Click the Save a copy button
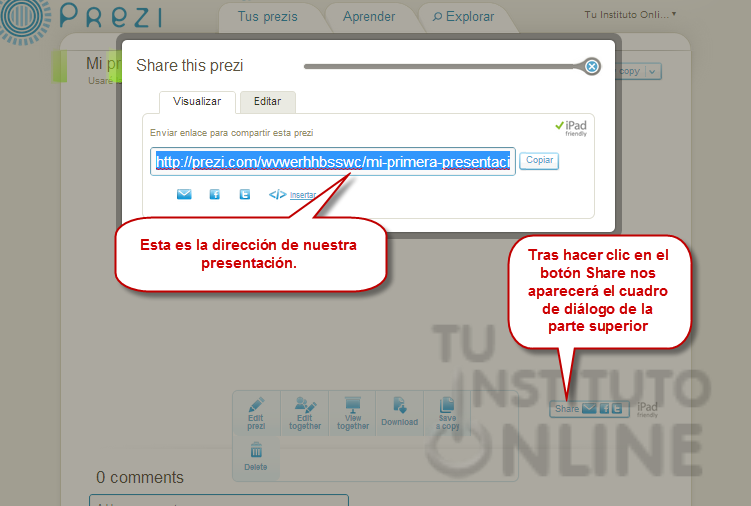 click(x=447, y=413)
